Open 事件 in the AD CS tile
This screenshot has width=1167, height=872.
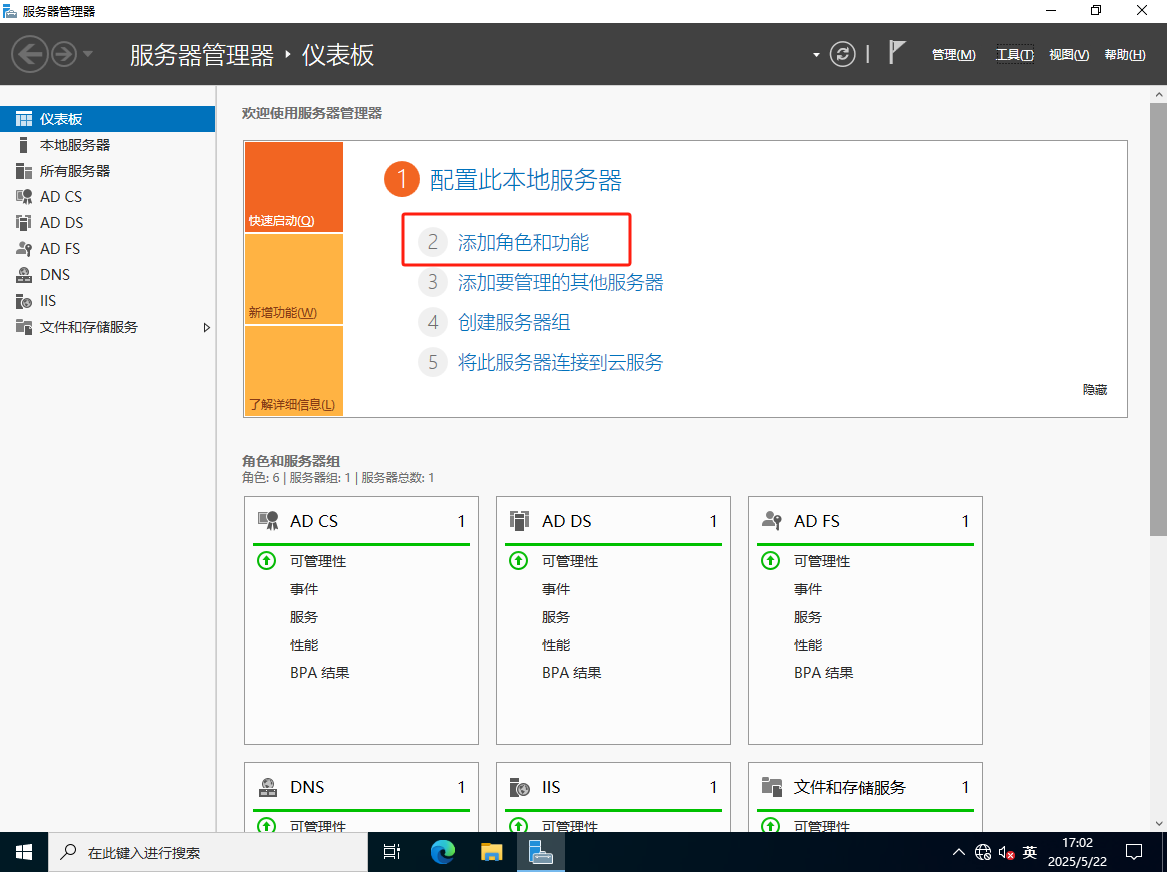pos(304,589)
